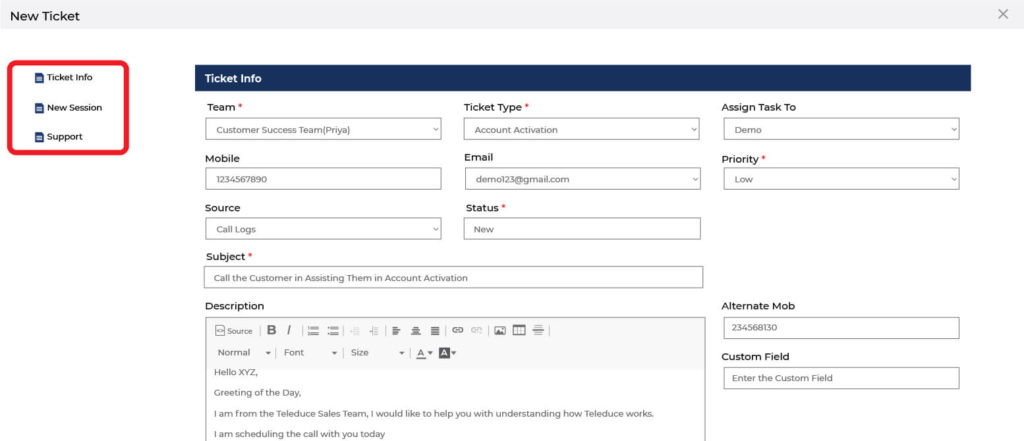Open the font Size dropdown
Viewport: 1024px width, 441px height.
pyautogui.click(x=377, y=353)
